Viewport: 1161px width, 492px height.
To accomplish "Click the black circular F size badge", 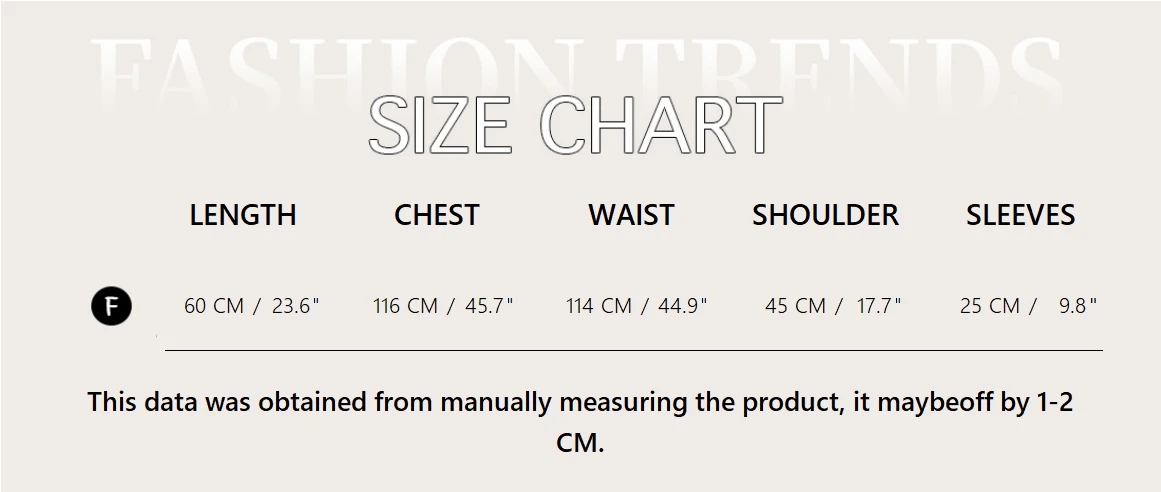I will 111,306.
